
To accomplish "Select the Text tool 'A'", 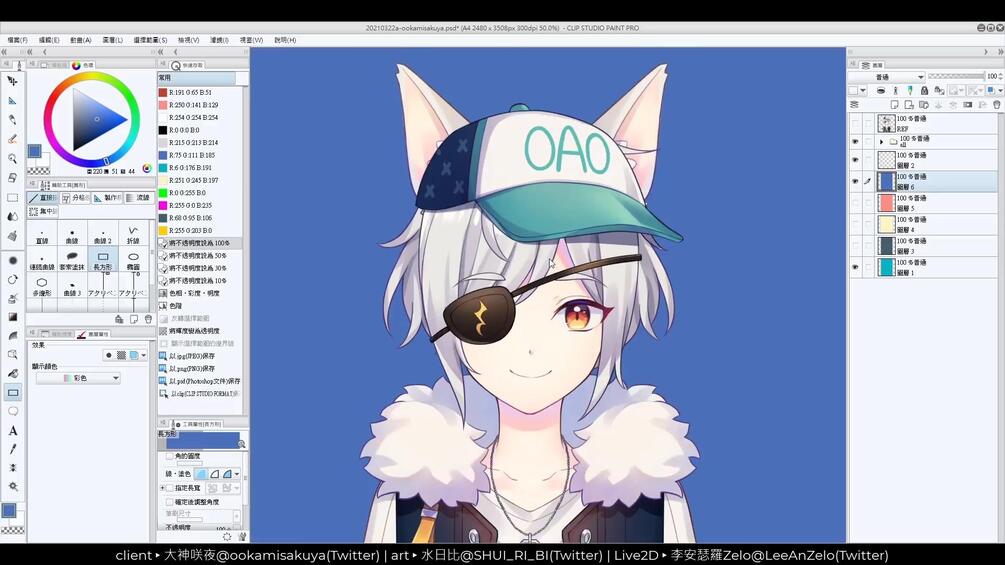I will [12, 430].
